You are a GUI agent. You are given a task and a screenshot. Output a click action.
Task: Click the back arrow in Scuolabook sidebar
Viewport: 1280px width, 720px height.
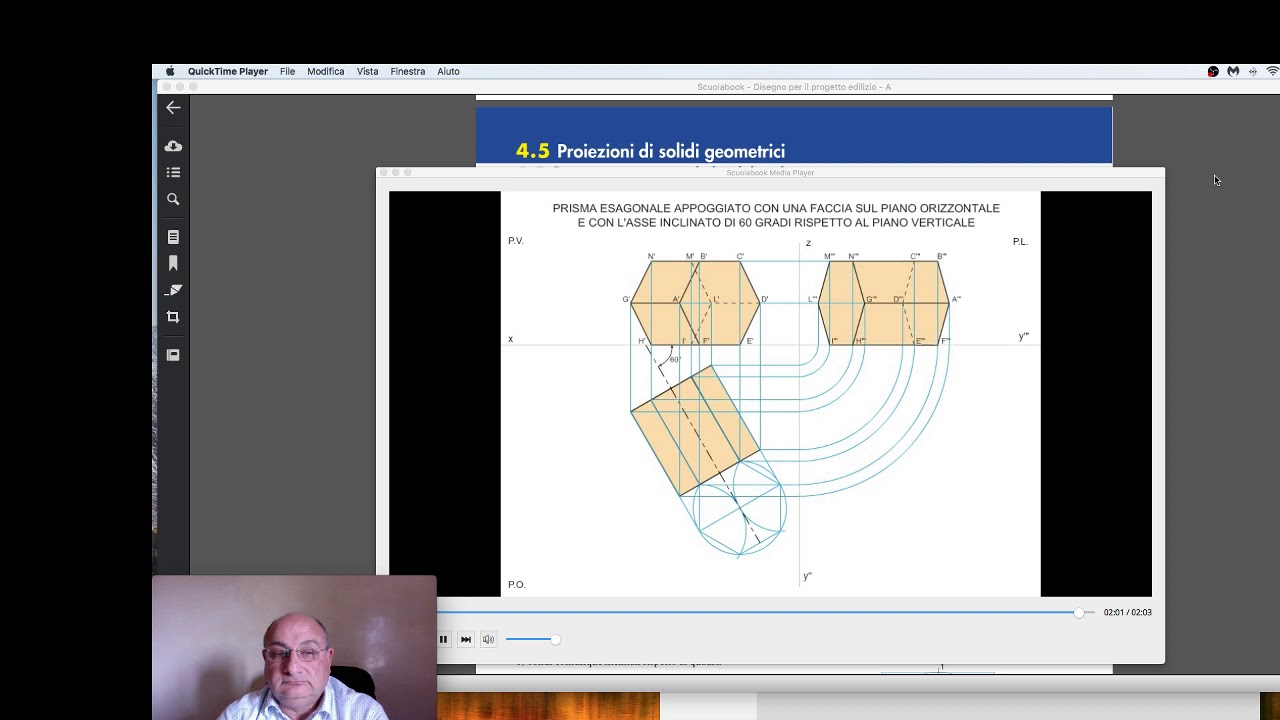tap(173, 107)
